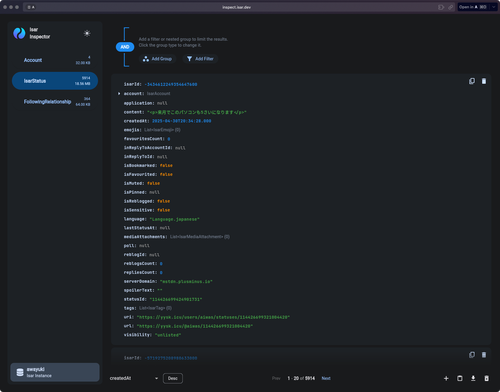Click the isReblogged false value

point(164,201)
